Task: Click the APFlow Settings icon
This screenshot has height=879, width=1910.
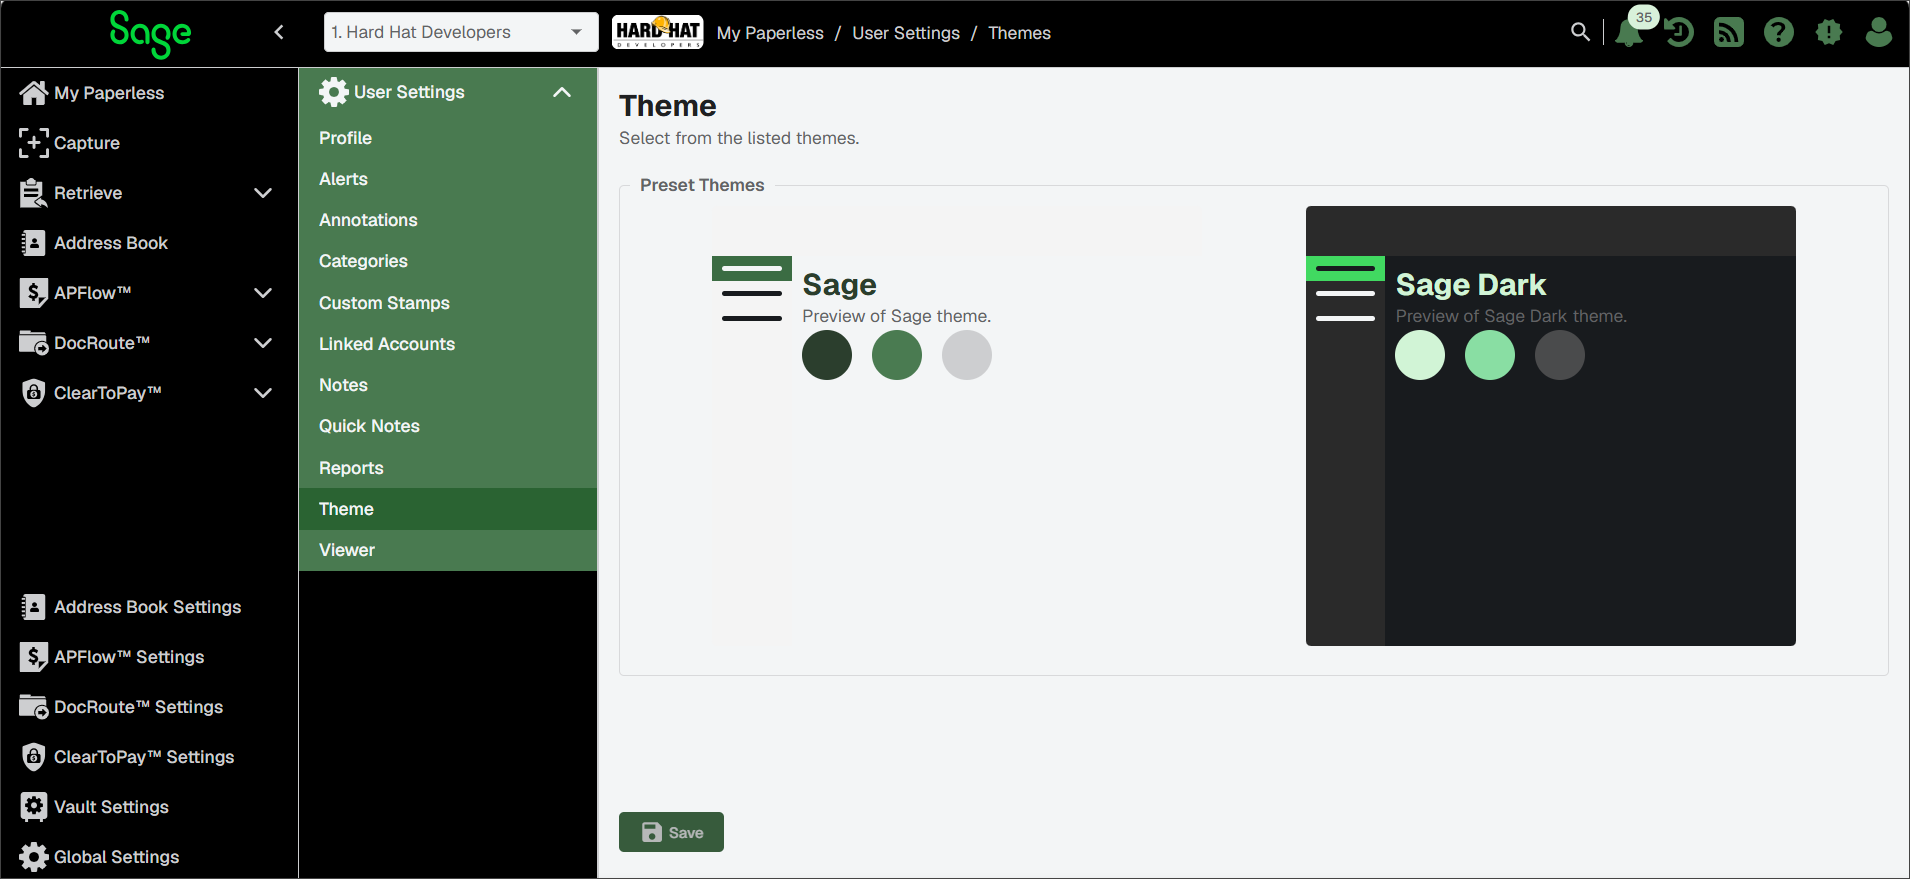Action: 34,657
